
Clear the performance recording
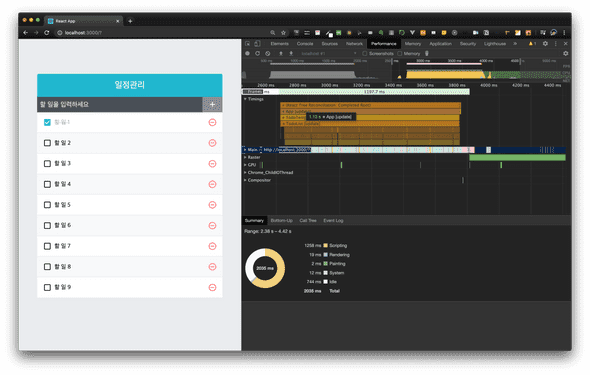point(268,53)
